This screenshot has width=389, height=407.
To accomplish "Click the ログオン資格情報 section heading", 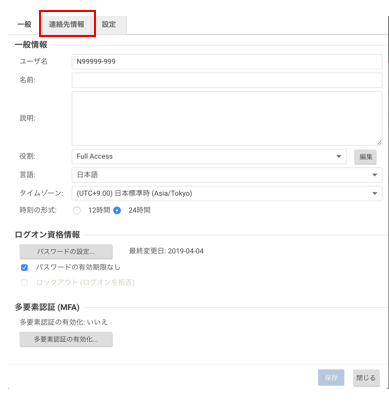I will tap(47, 235).
